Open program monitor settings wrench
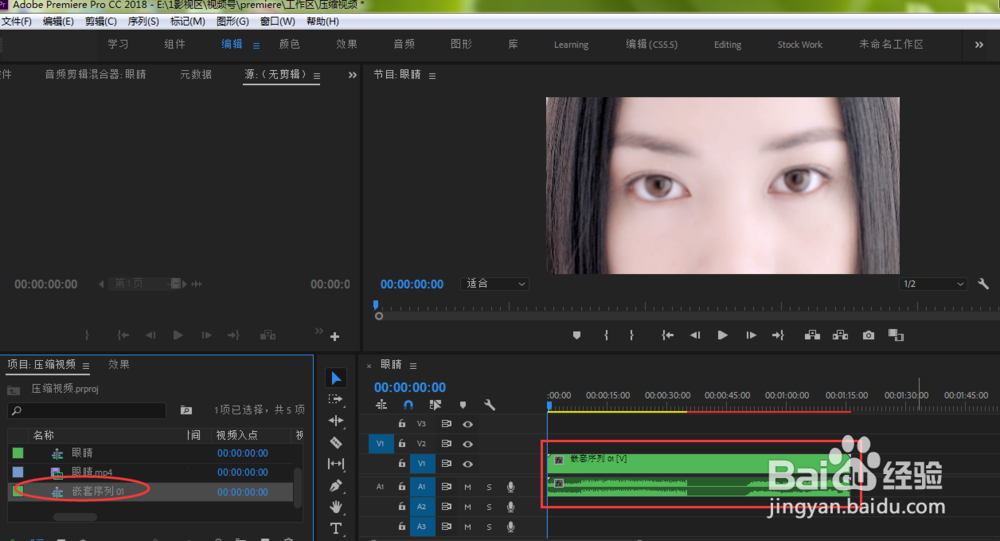Screen dimensions: 1000x541 [x=983, y=284]
